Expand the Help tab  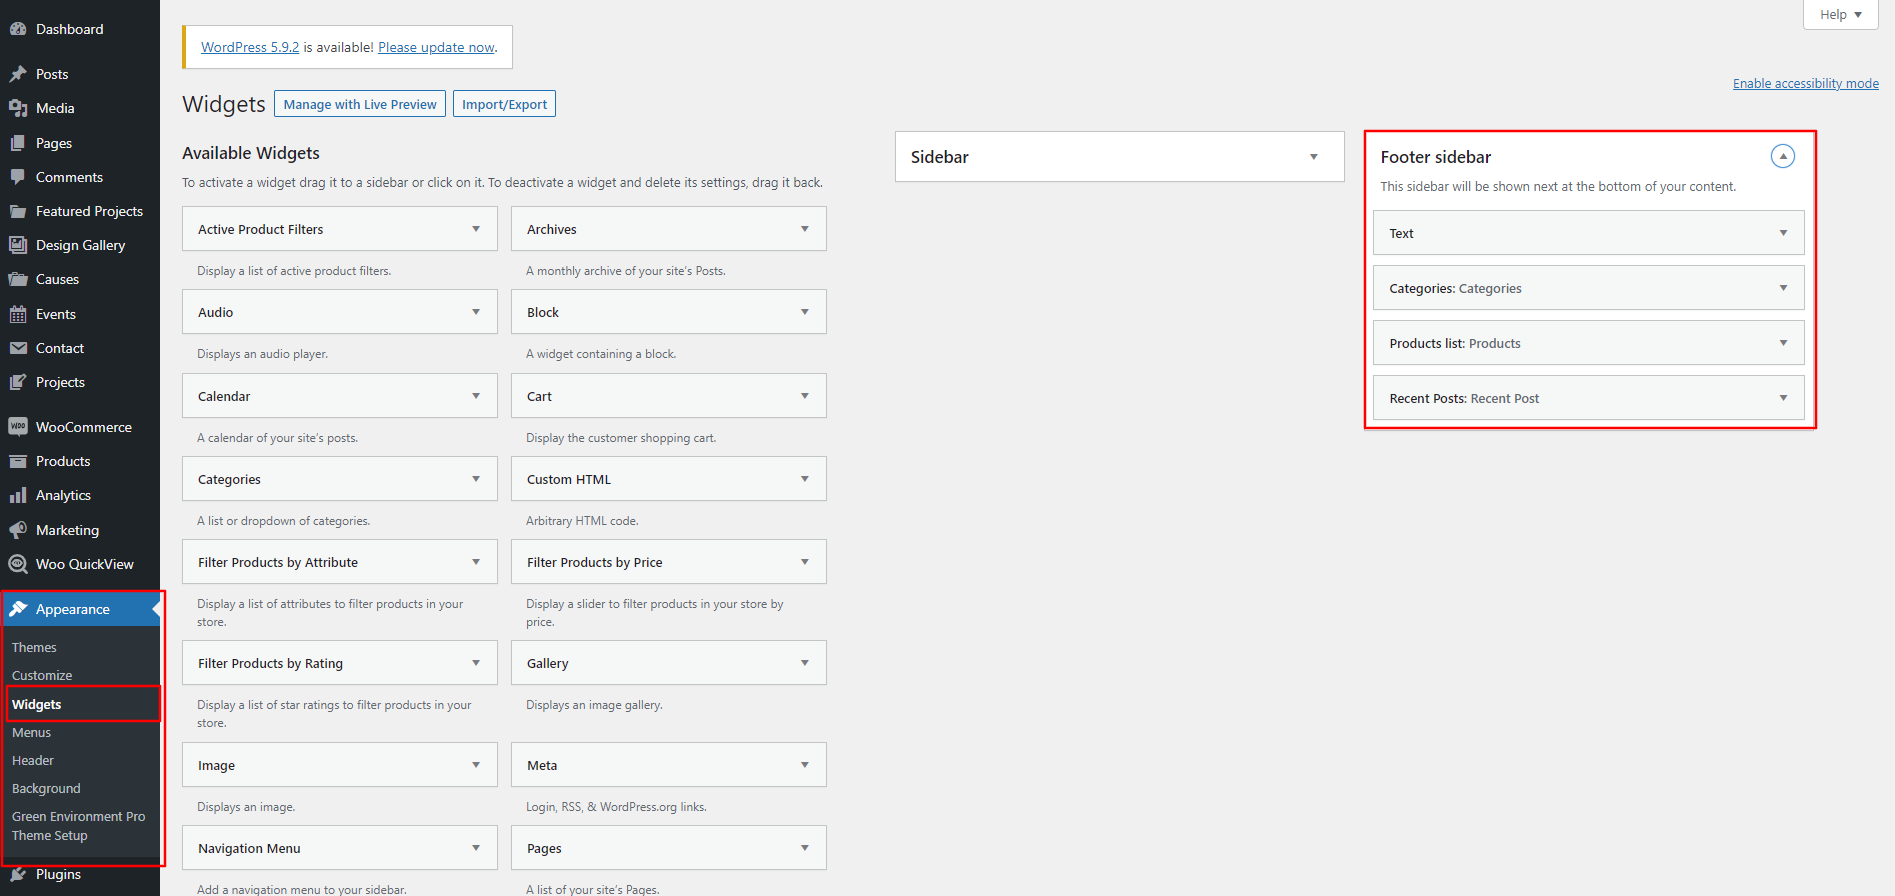[x=1840, y=14]
